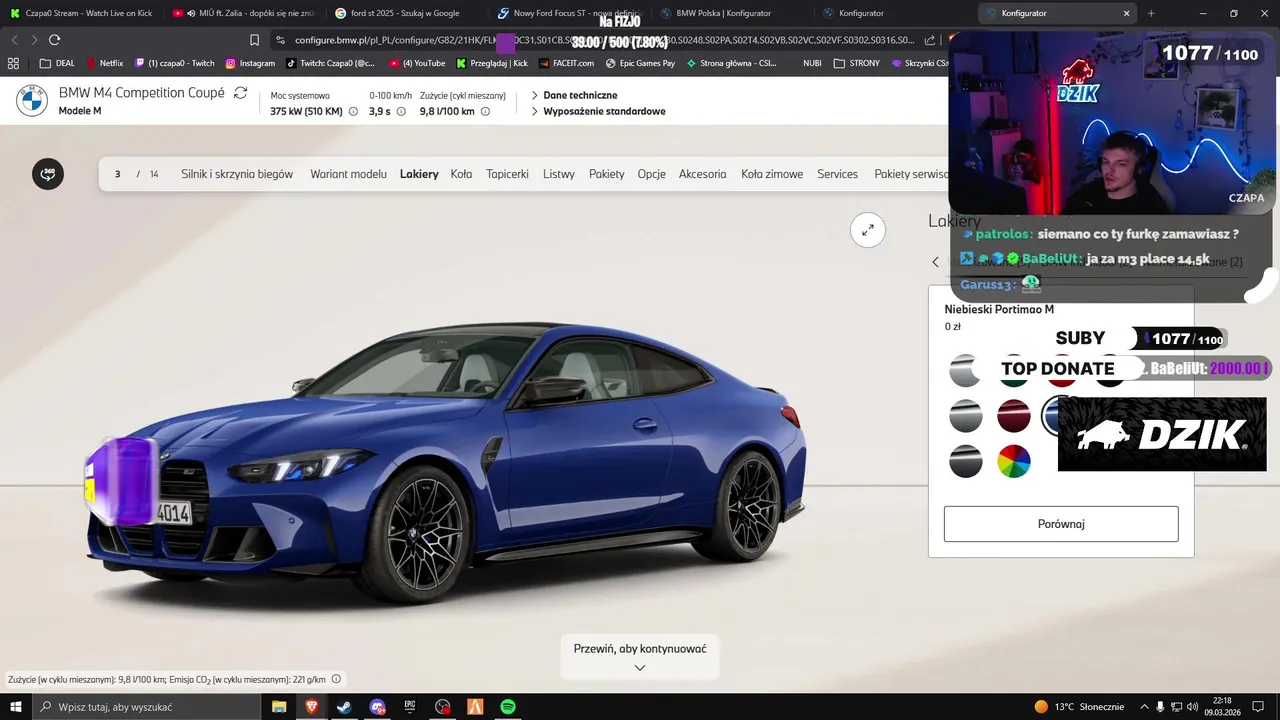The image size is (1280, 720).
Task: Open the new tab plus button
Action: tap(1151, 13)
